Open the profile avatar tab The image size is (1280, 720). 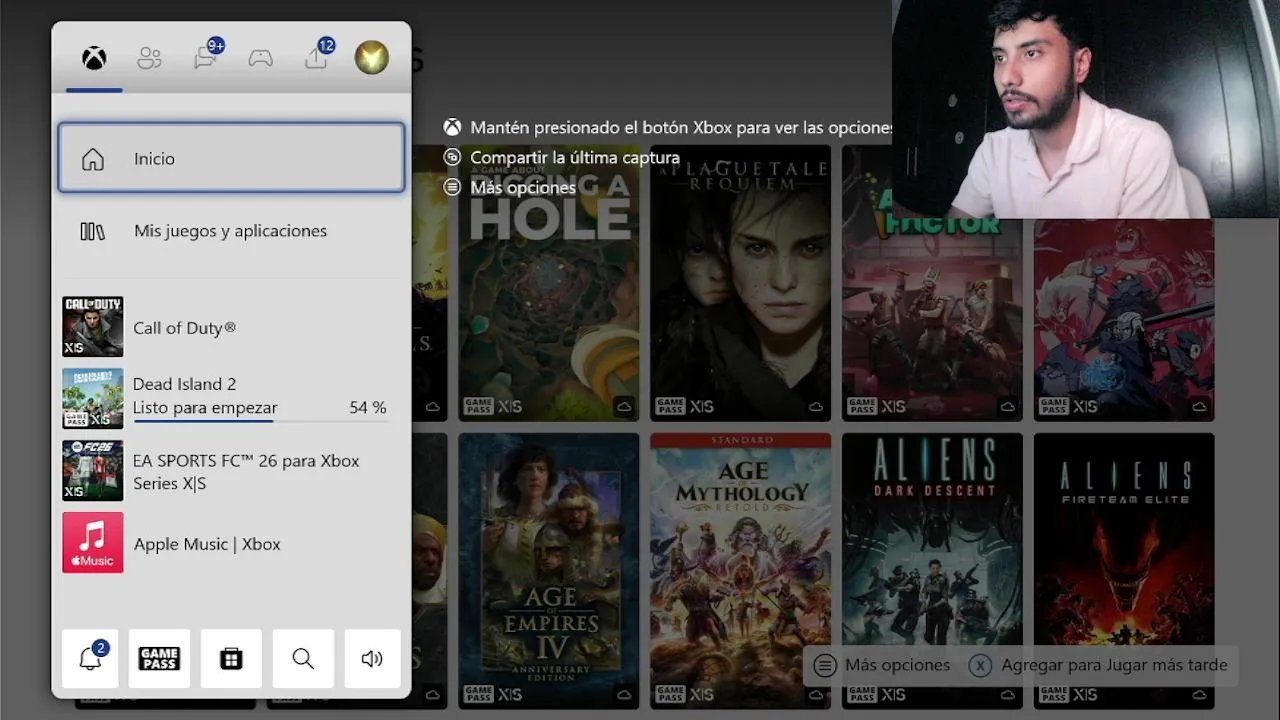pyautogui.click(x=372, y=57)
